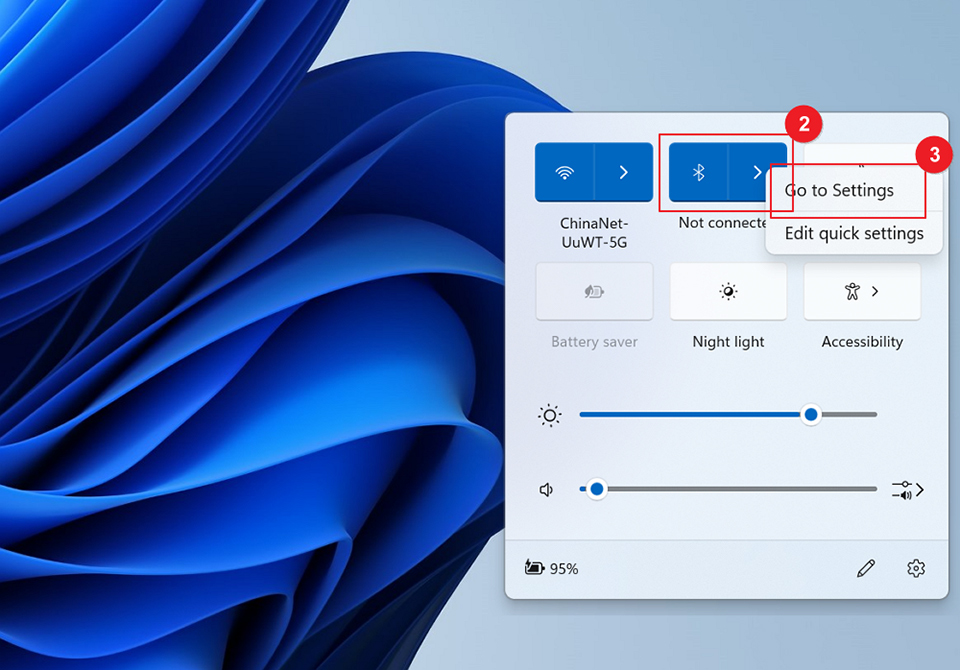
Task: Select the Night light icon
Action: (728, 291)
